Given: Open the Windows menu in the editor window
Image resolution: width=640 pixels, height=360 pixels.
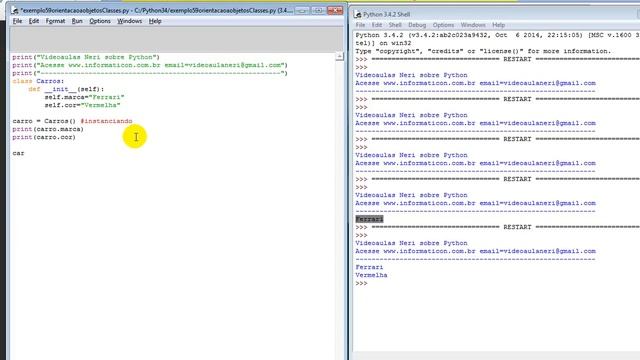Looking at the screenshot, I should (129, 21).
